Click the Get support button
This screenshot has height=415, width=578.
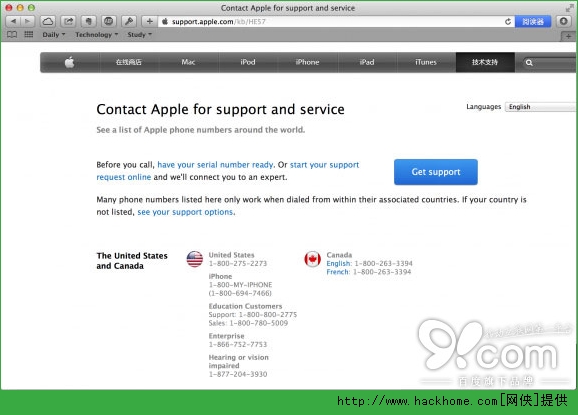[x=436, y=172]
